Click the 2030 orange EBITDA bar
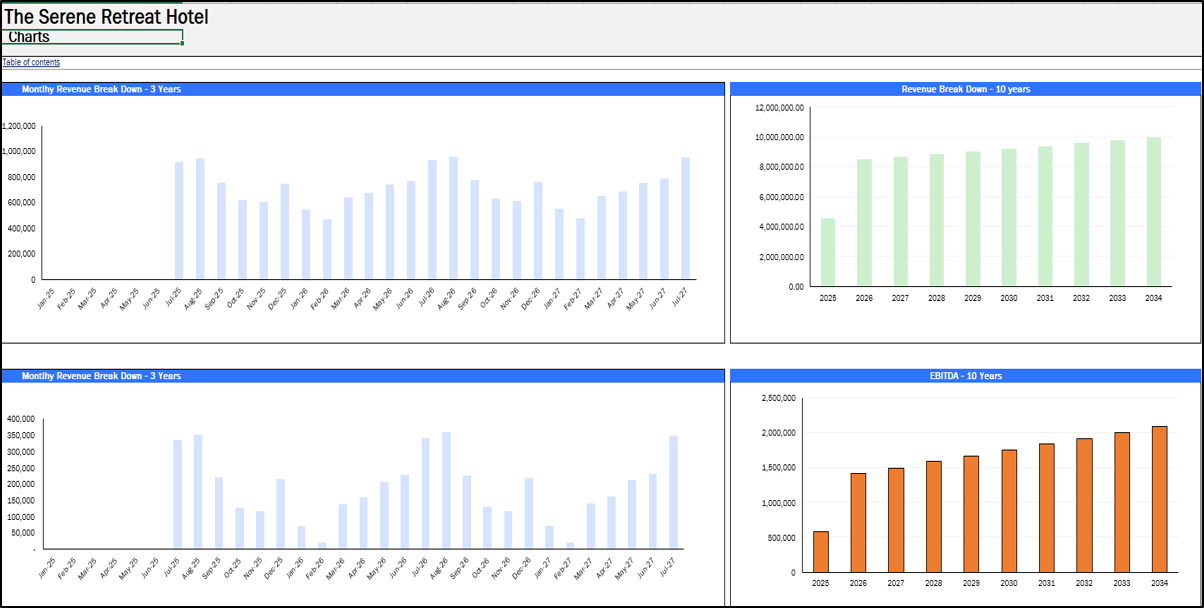 coord(1009,511)
